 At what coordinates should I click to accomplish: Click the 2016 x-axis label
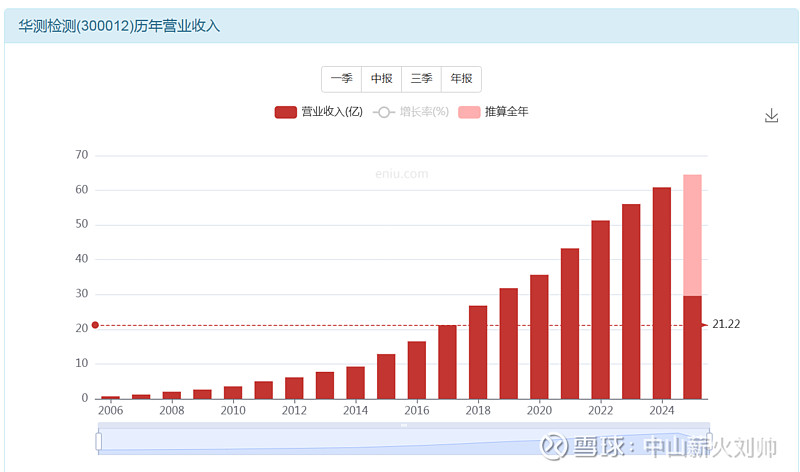[x=417, y=410]
